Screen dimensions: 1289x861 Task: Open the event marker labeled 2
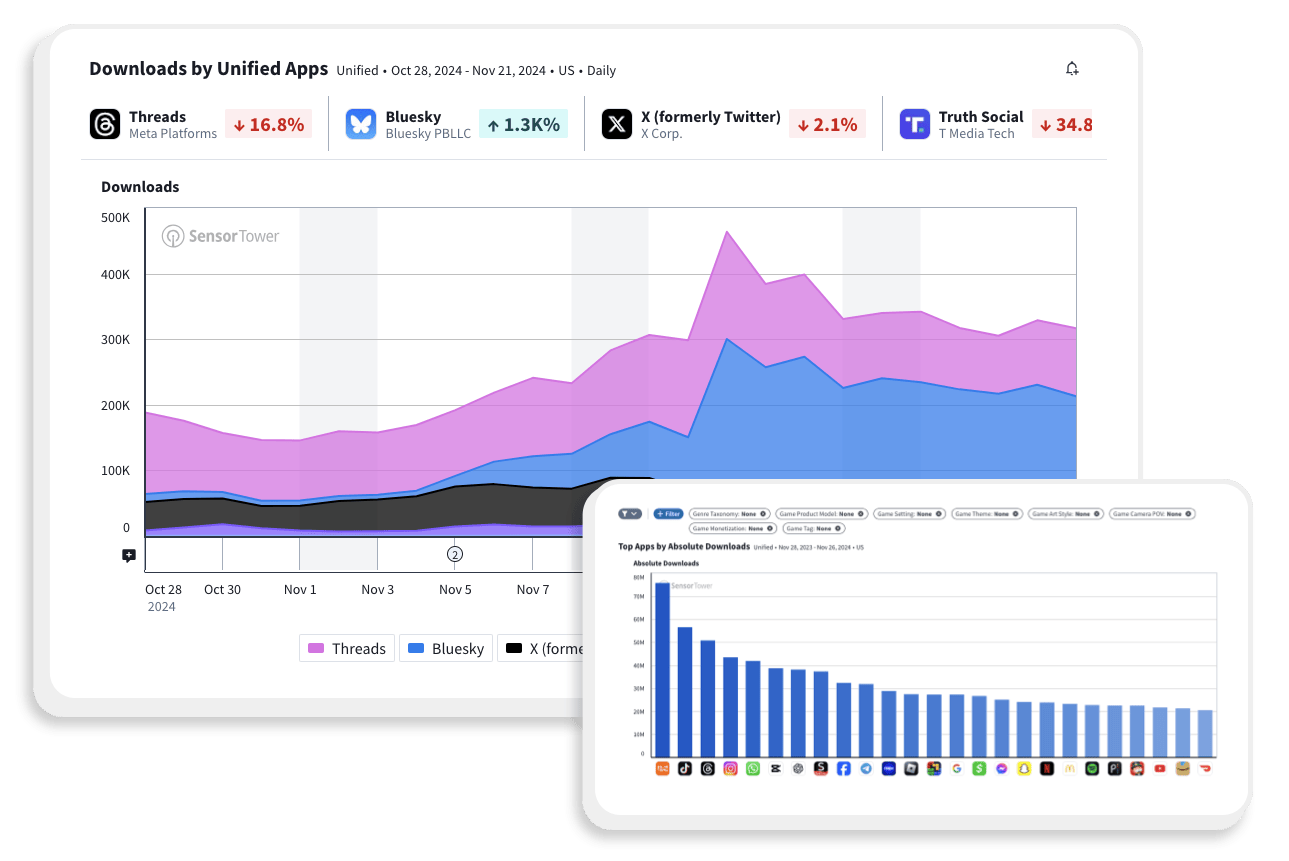click(454, 554)
